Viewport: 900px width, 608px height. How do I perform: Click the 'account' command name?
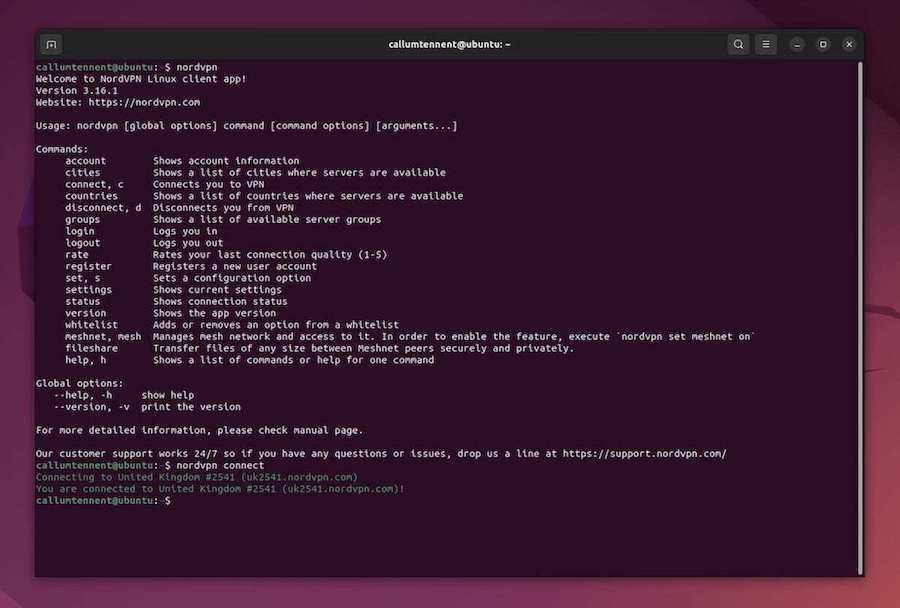pos(86,161)
